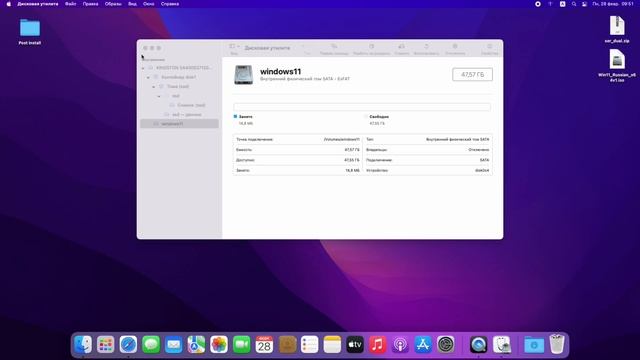This screenshot has height=360, width=640.
Task: Click the Стереть (Erase) toolbar icon
Action: tap(402, 47)
